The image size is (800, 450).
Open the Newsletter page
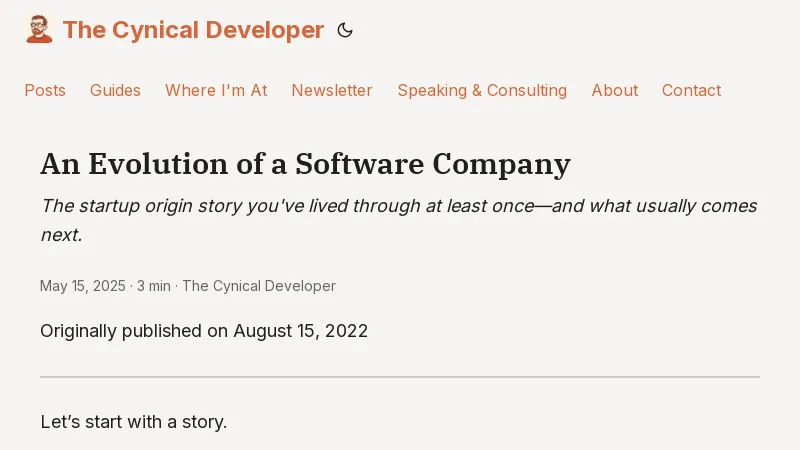[332, 90]
